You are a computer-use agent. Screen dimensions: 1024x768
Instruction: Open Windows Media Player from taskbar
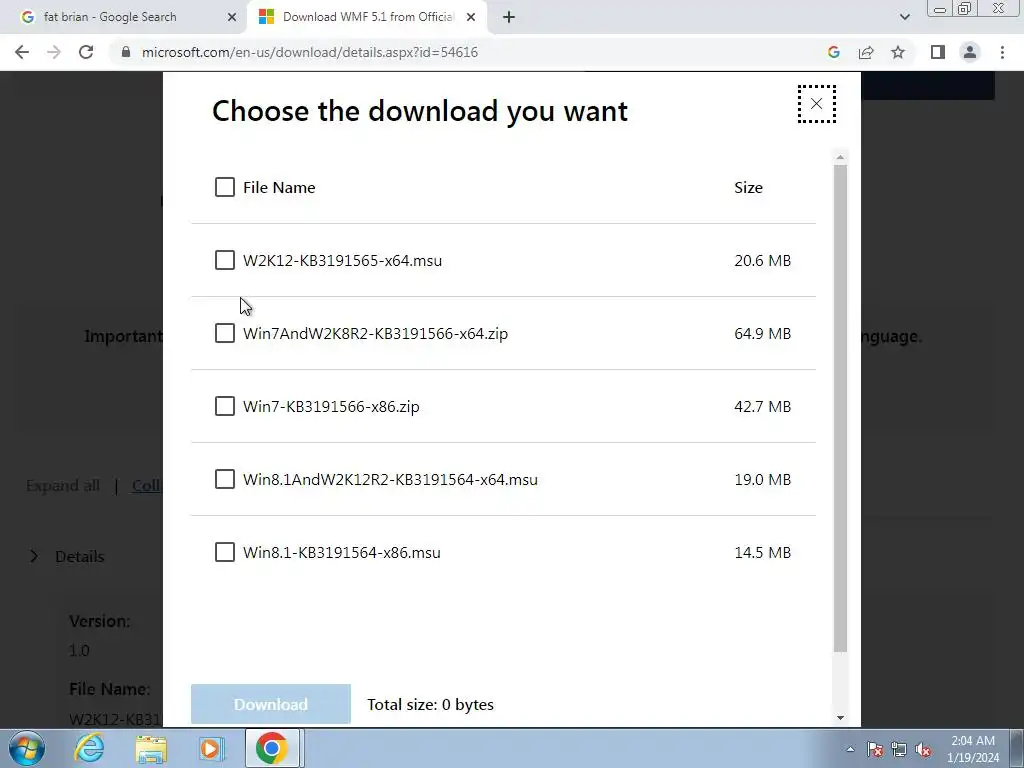coord(210,748)
